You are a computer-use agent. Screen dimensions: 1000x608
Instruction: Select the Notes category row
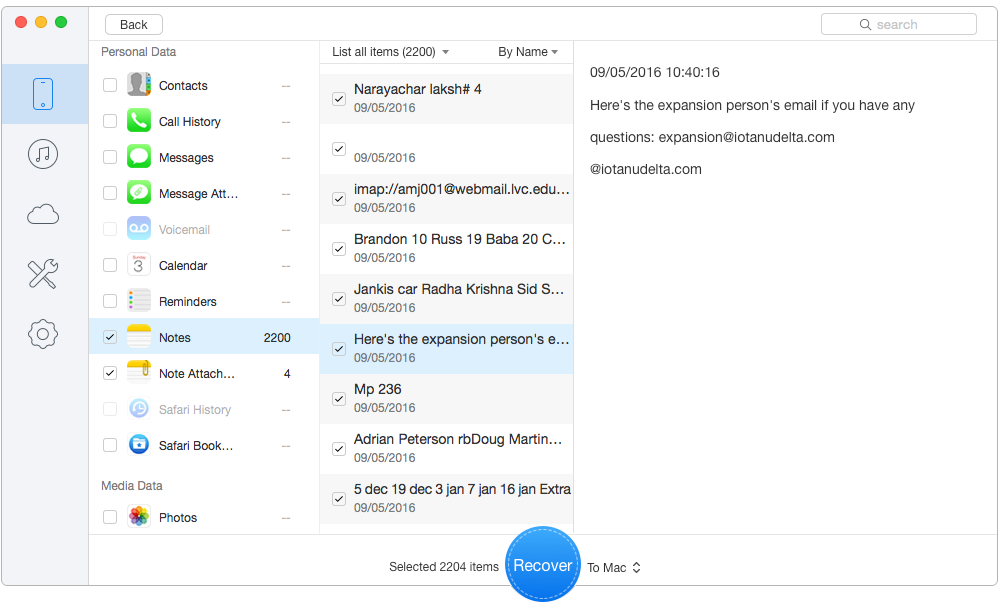pyautogui.click(x=204, y=337)
